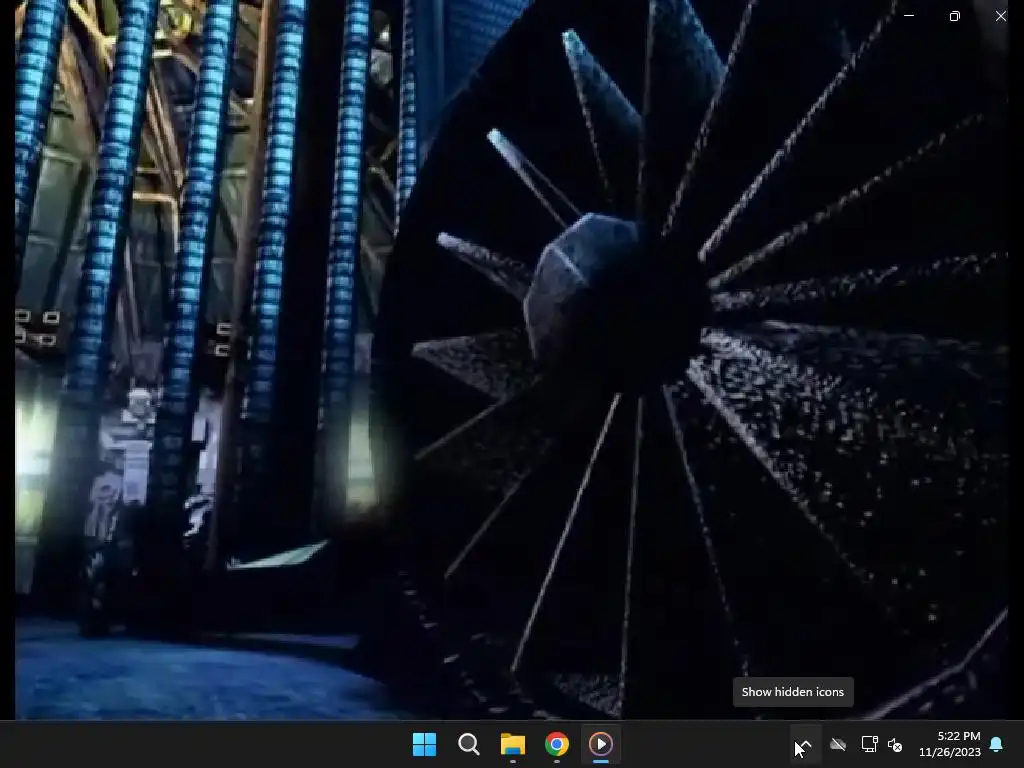Click the Media Player taskbar icon
This screenshot has height=768, width=1024.
pyautogui.click(x=601, y=744)
